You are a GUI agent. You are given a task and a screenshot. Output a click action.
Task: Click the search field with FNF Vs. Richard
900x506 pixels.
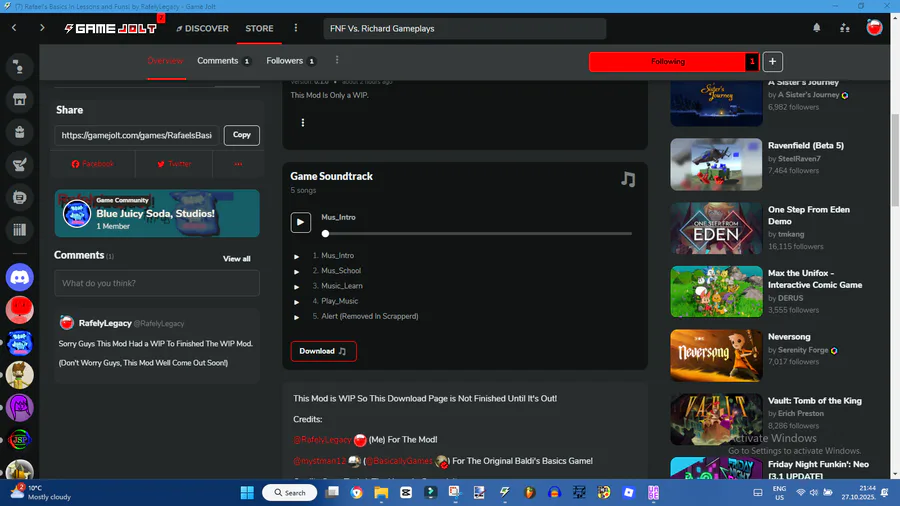click(x=465, y=29)
